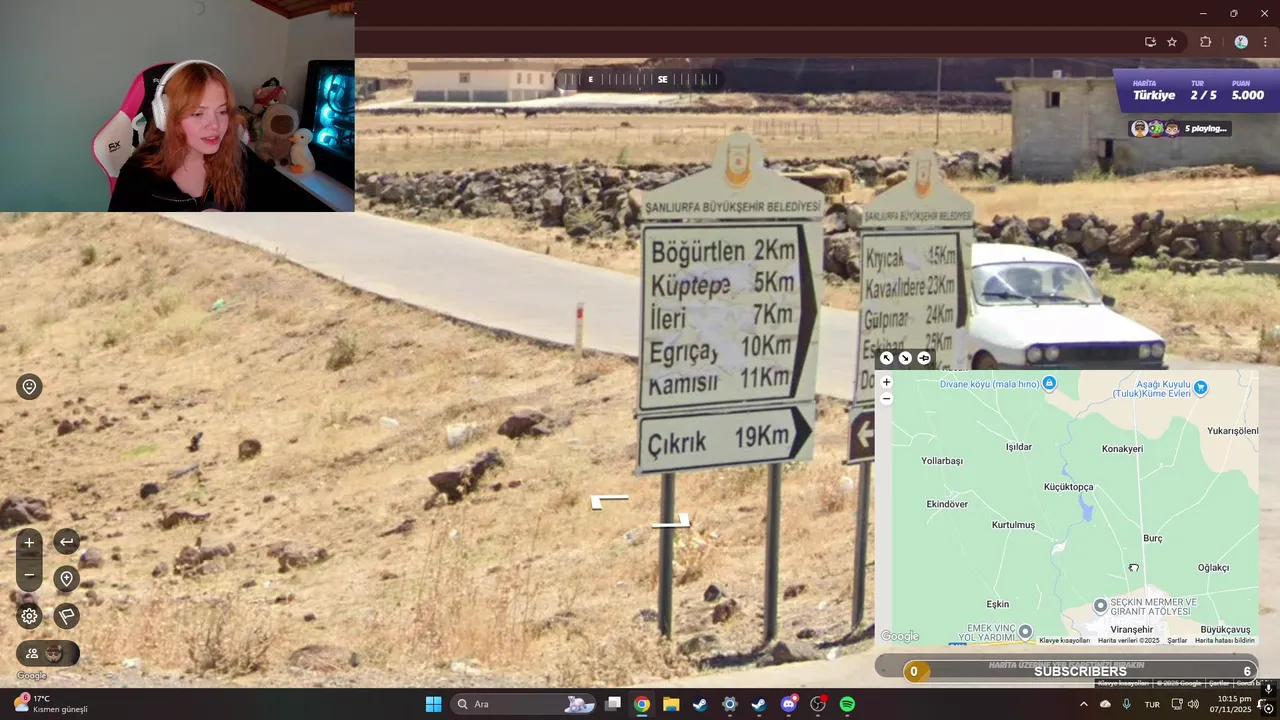Click the Oğlakçı label on the map
Screen dimensions: 1280x720
coord(1213,568)
